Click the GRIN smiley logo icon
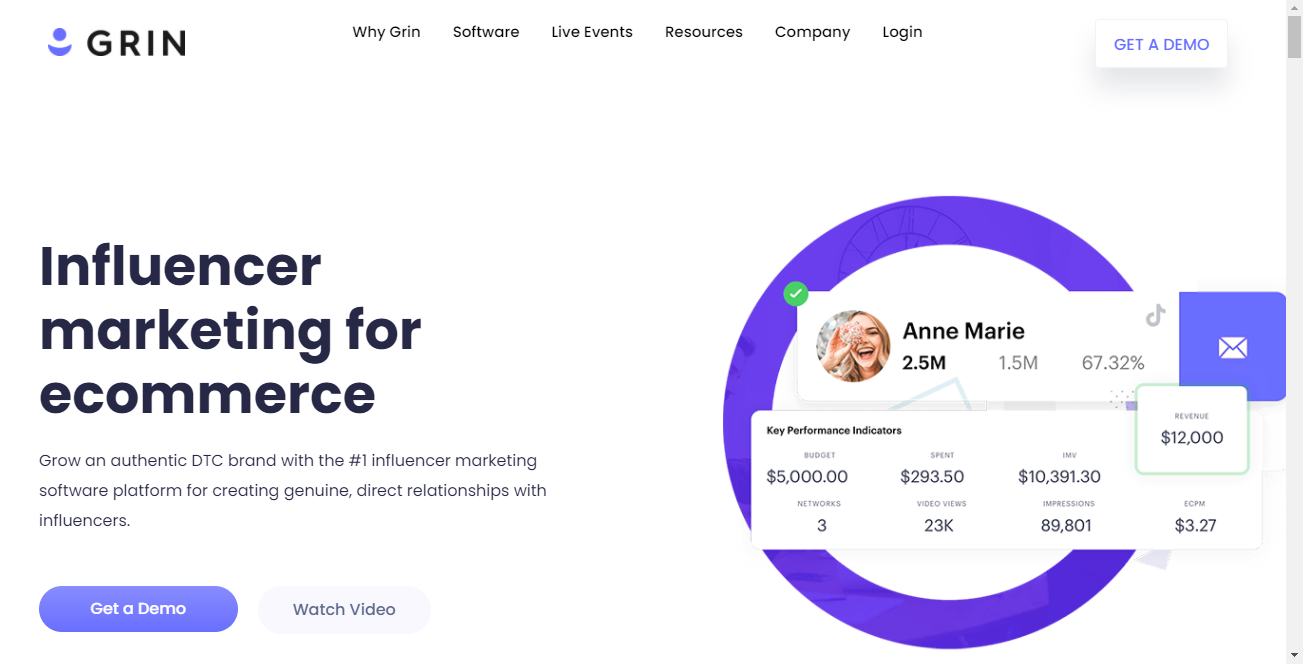 tap(60, 42)
